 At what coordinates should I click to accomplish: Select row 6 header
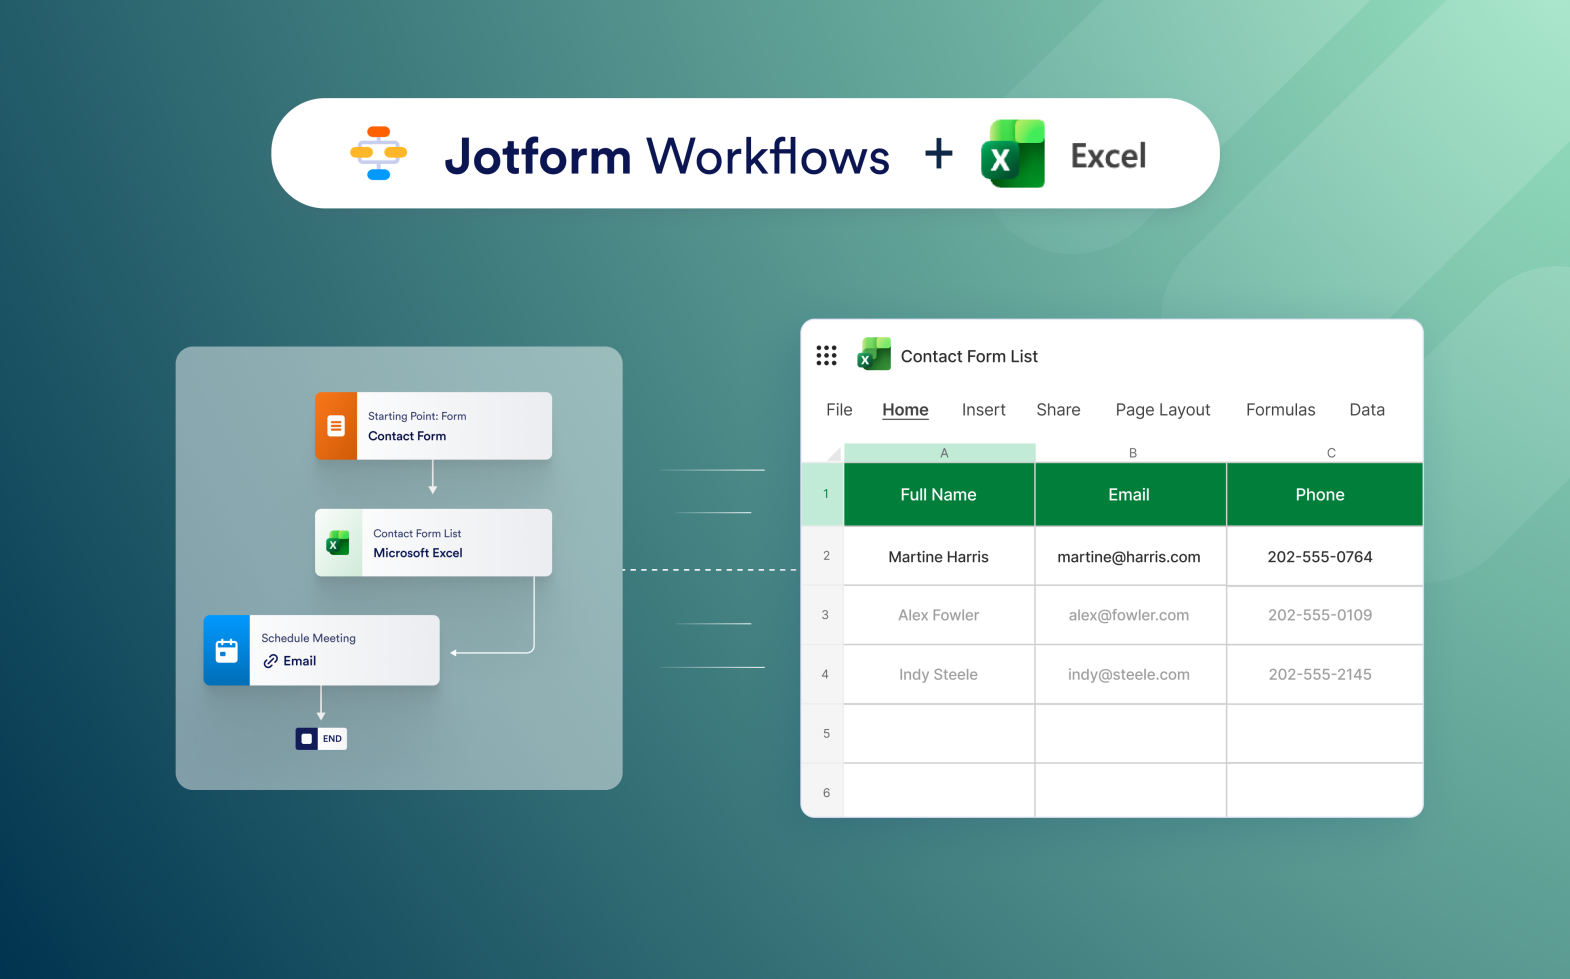823,791
